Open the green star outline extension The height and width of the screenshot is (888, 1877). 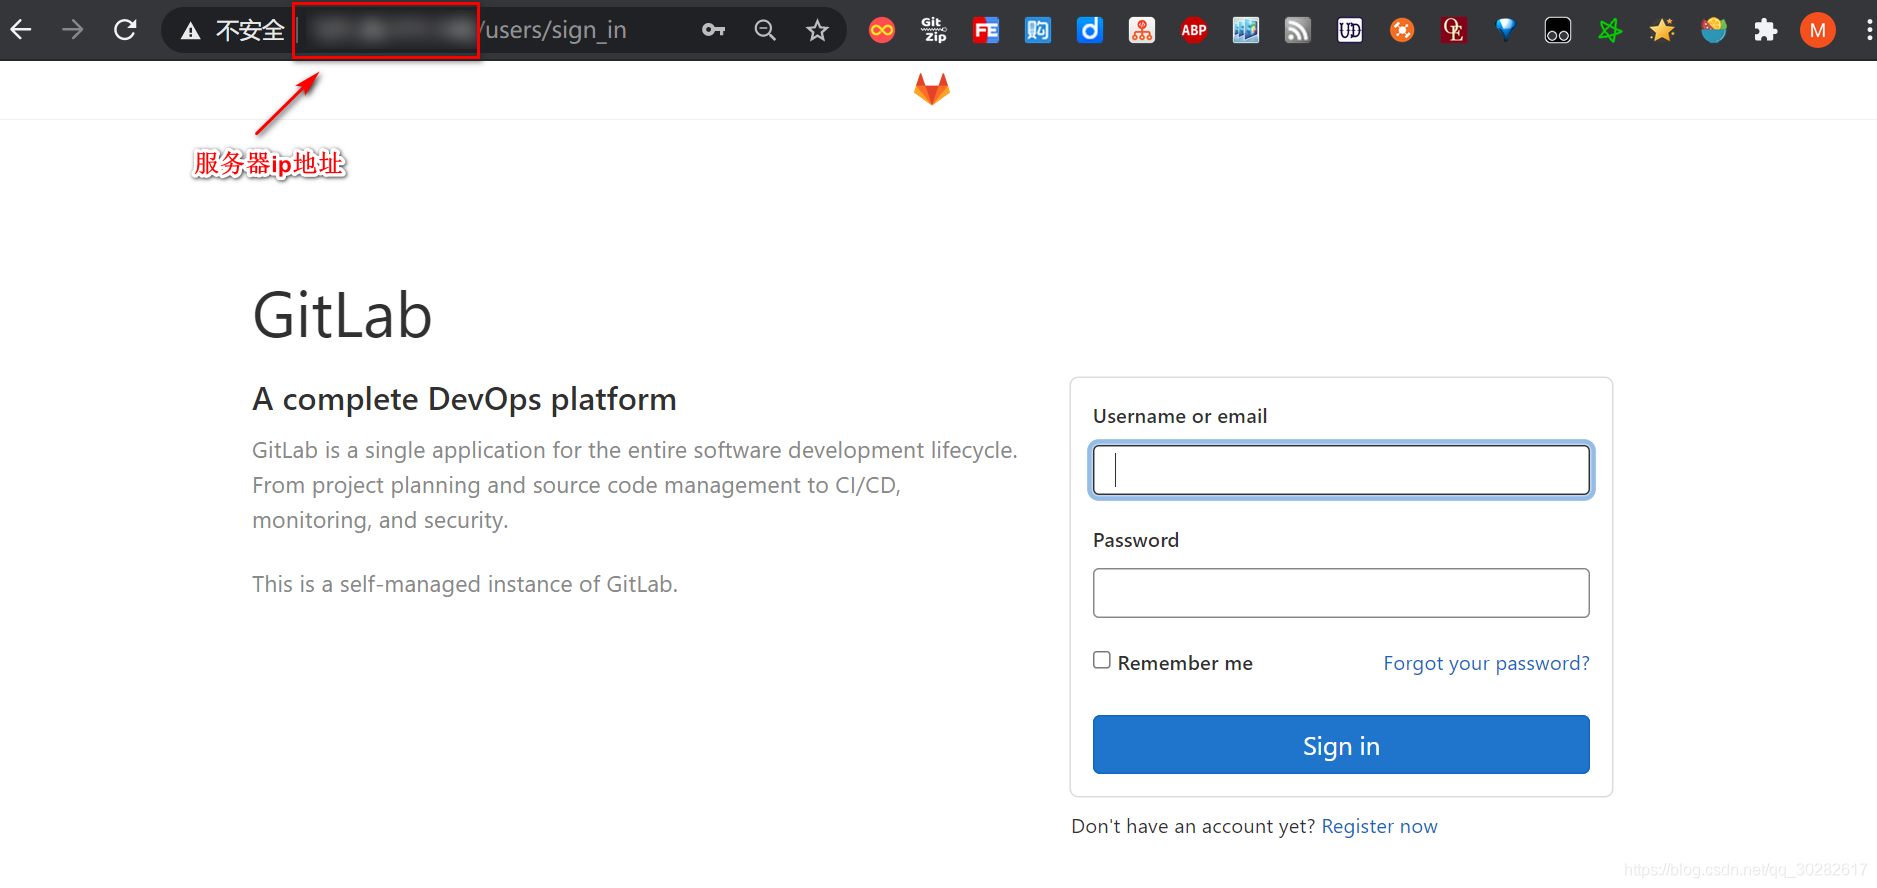(x=1610, y=30)
